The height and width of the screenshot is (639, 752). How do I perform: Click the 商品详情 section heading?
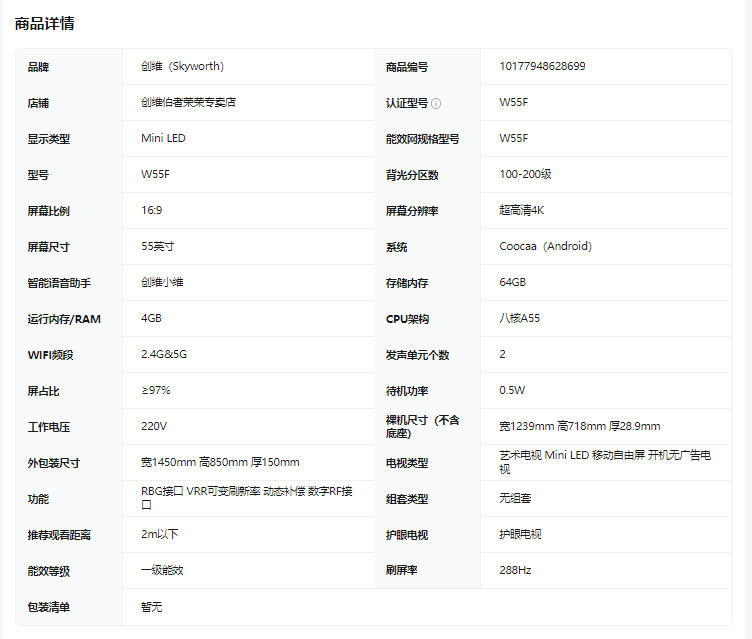point(44,24)
